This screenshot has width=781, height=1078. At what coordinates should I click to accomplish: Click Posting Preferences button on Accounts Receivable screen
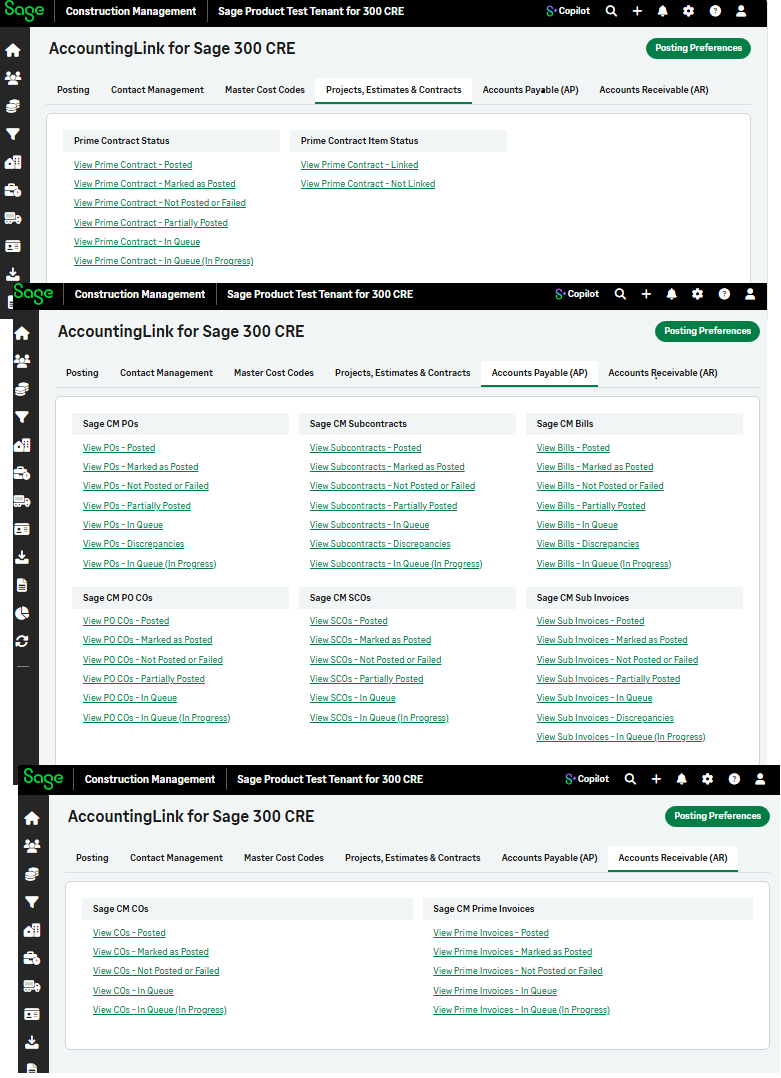pyautogui.click(x=717, y=816)
